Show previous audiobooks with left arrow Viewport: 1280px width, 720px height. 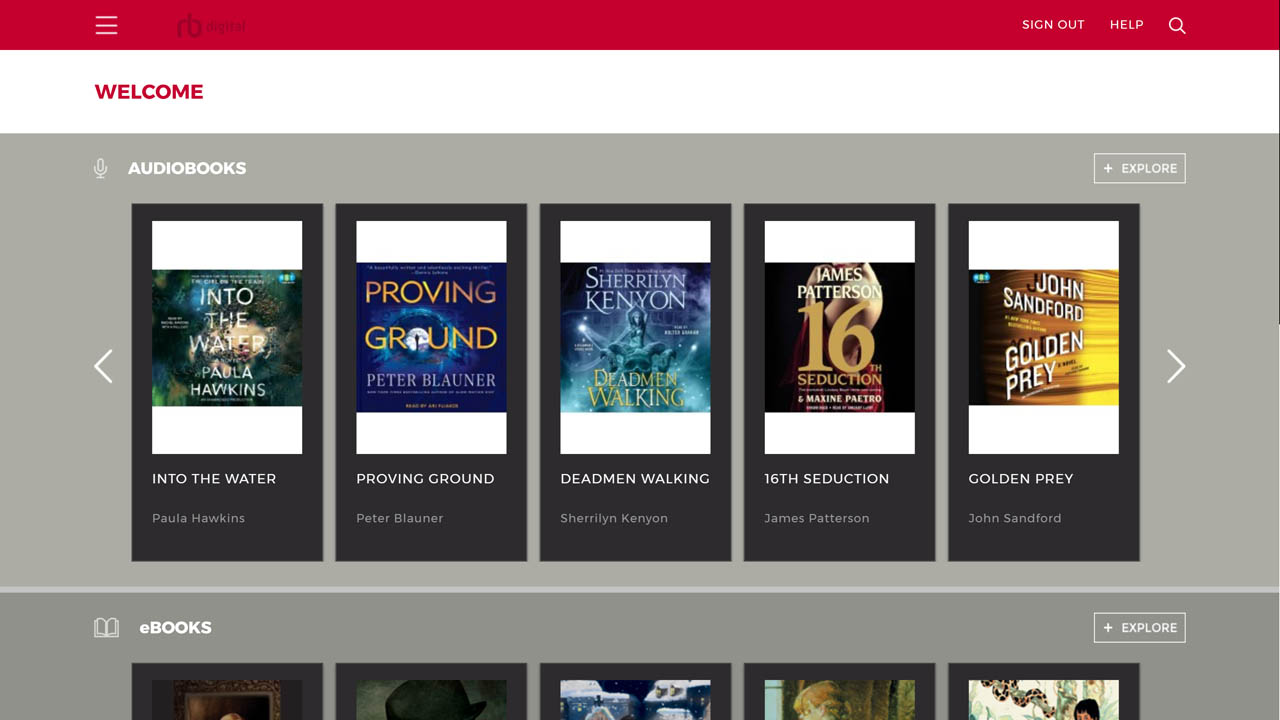[103, 366]
